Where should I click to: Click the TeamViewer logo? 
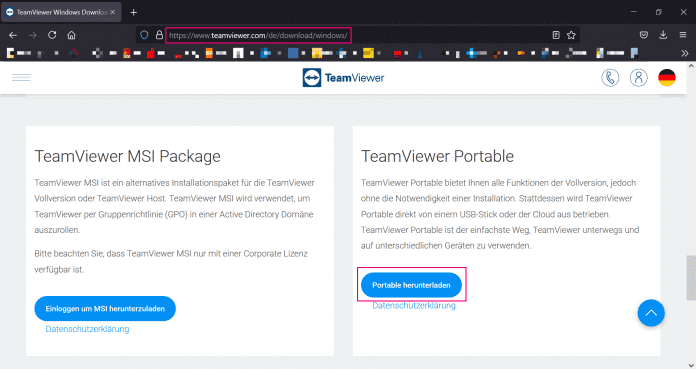click(343, 78)
